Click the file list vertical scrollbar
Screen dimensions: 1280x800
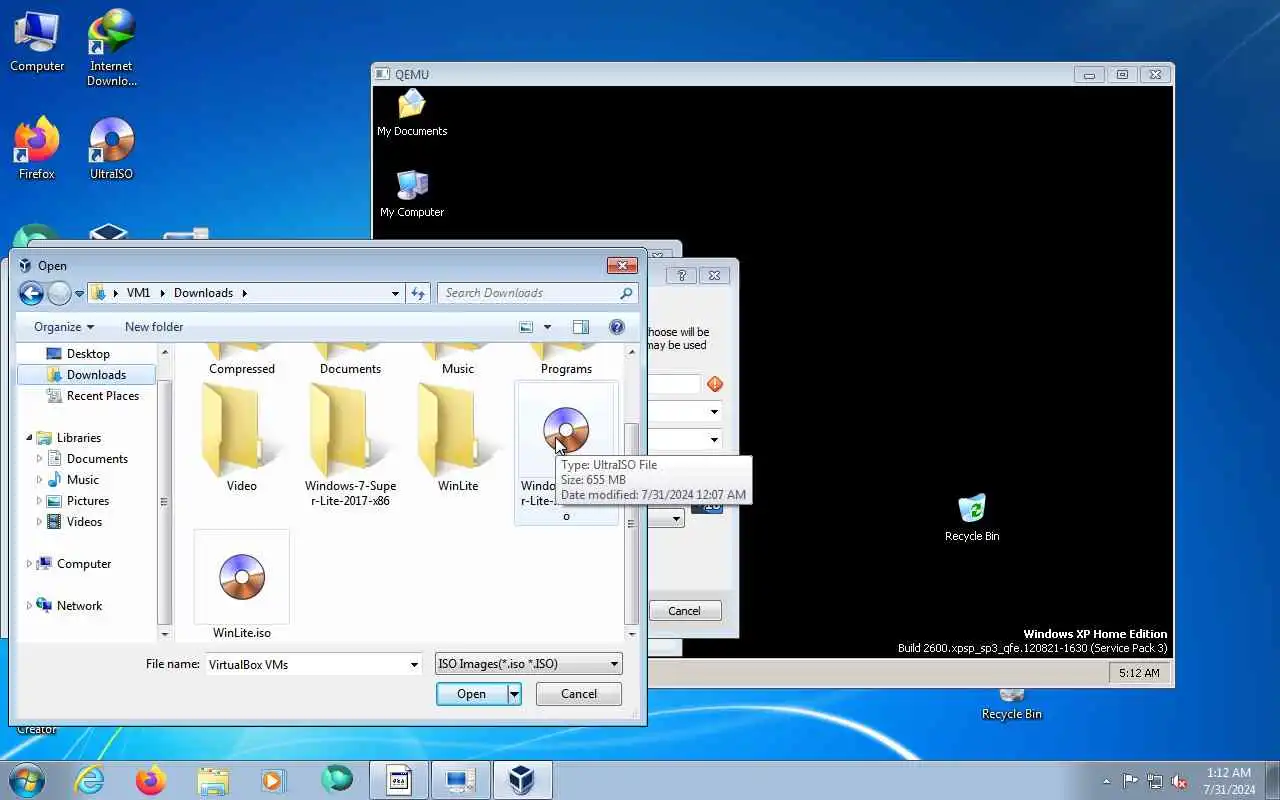click(631, 493)
